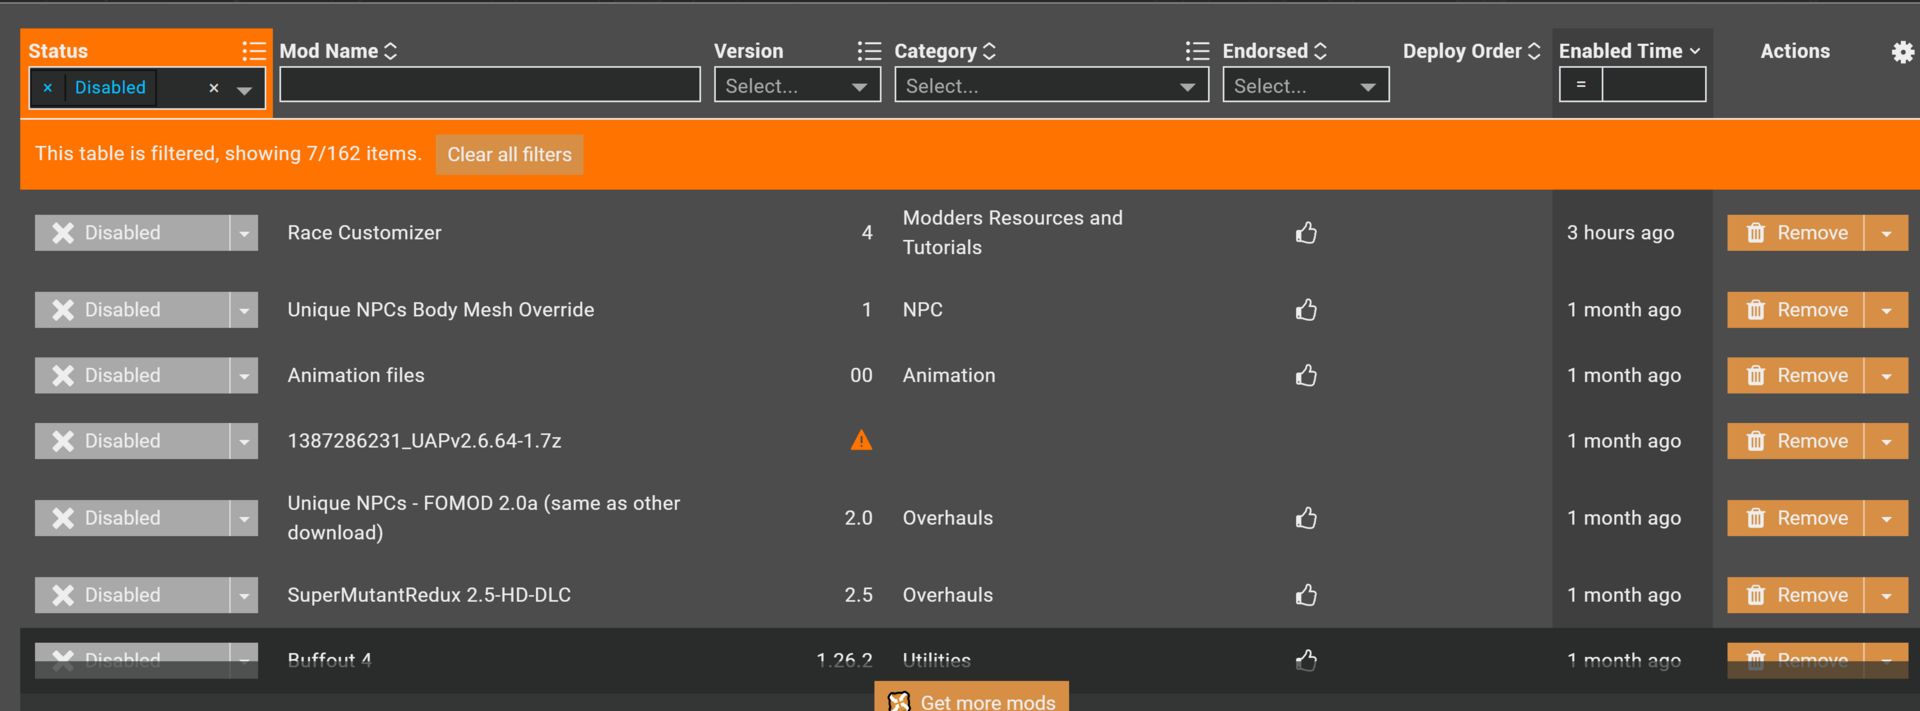Endorse Unique NPCs FOMOD 2.0a thumbs-up
The image size is (1920, 711).
(x=1306, y=518)
